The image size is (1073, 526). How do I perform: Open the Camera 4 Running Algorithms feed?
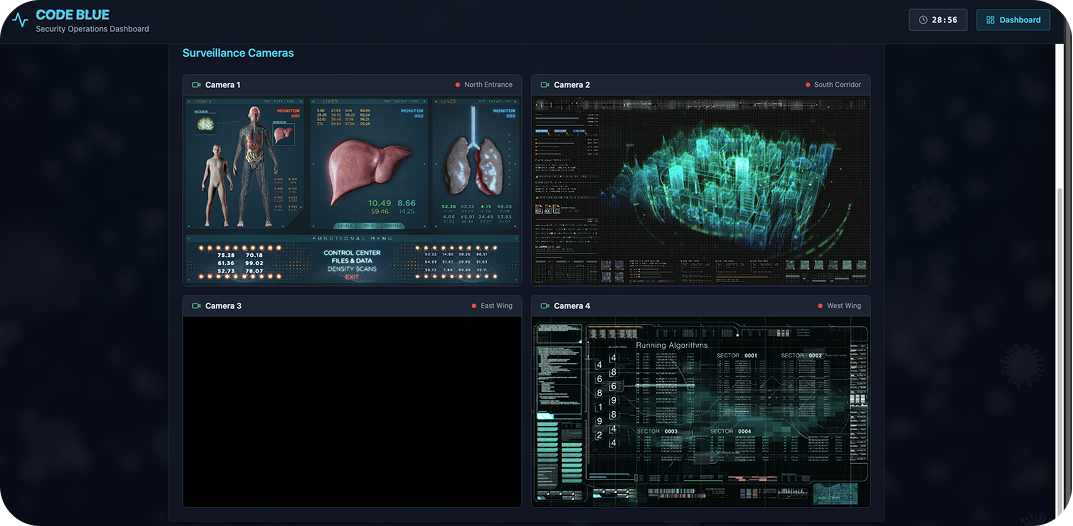[700, 411]
